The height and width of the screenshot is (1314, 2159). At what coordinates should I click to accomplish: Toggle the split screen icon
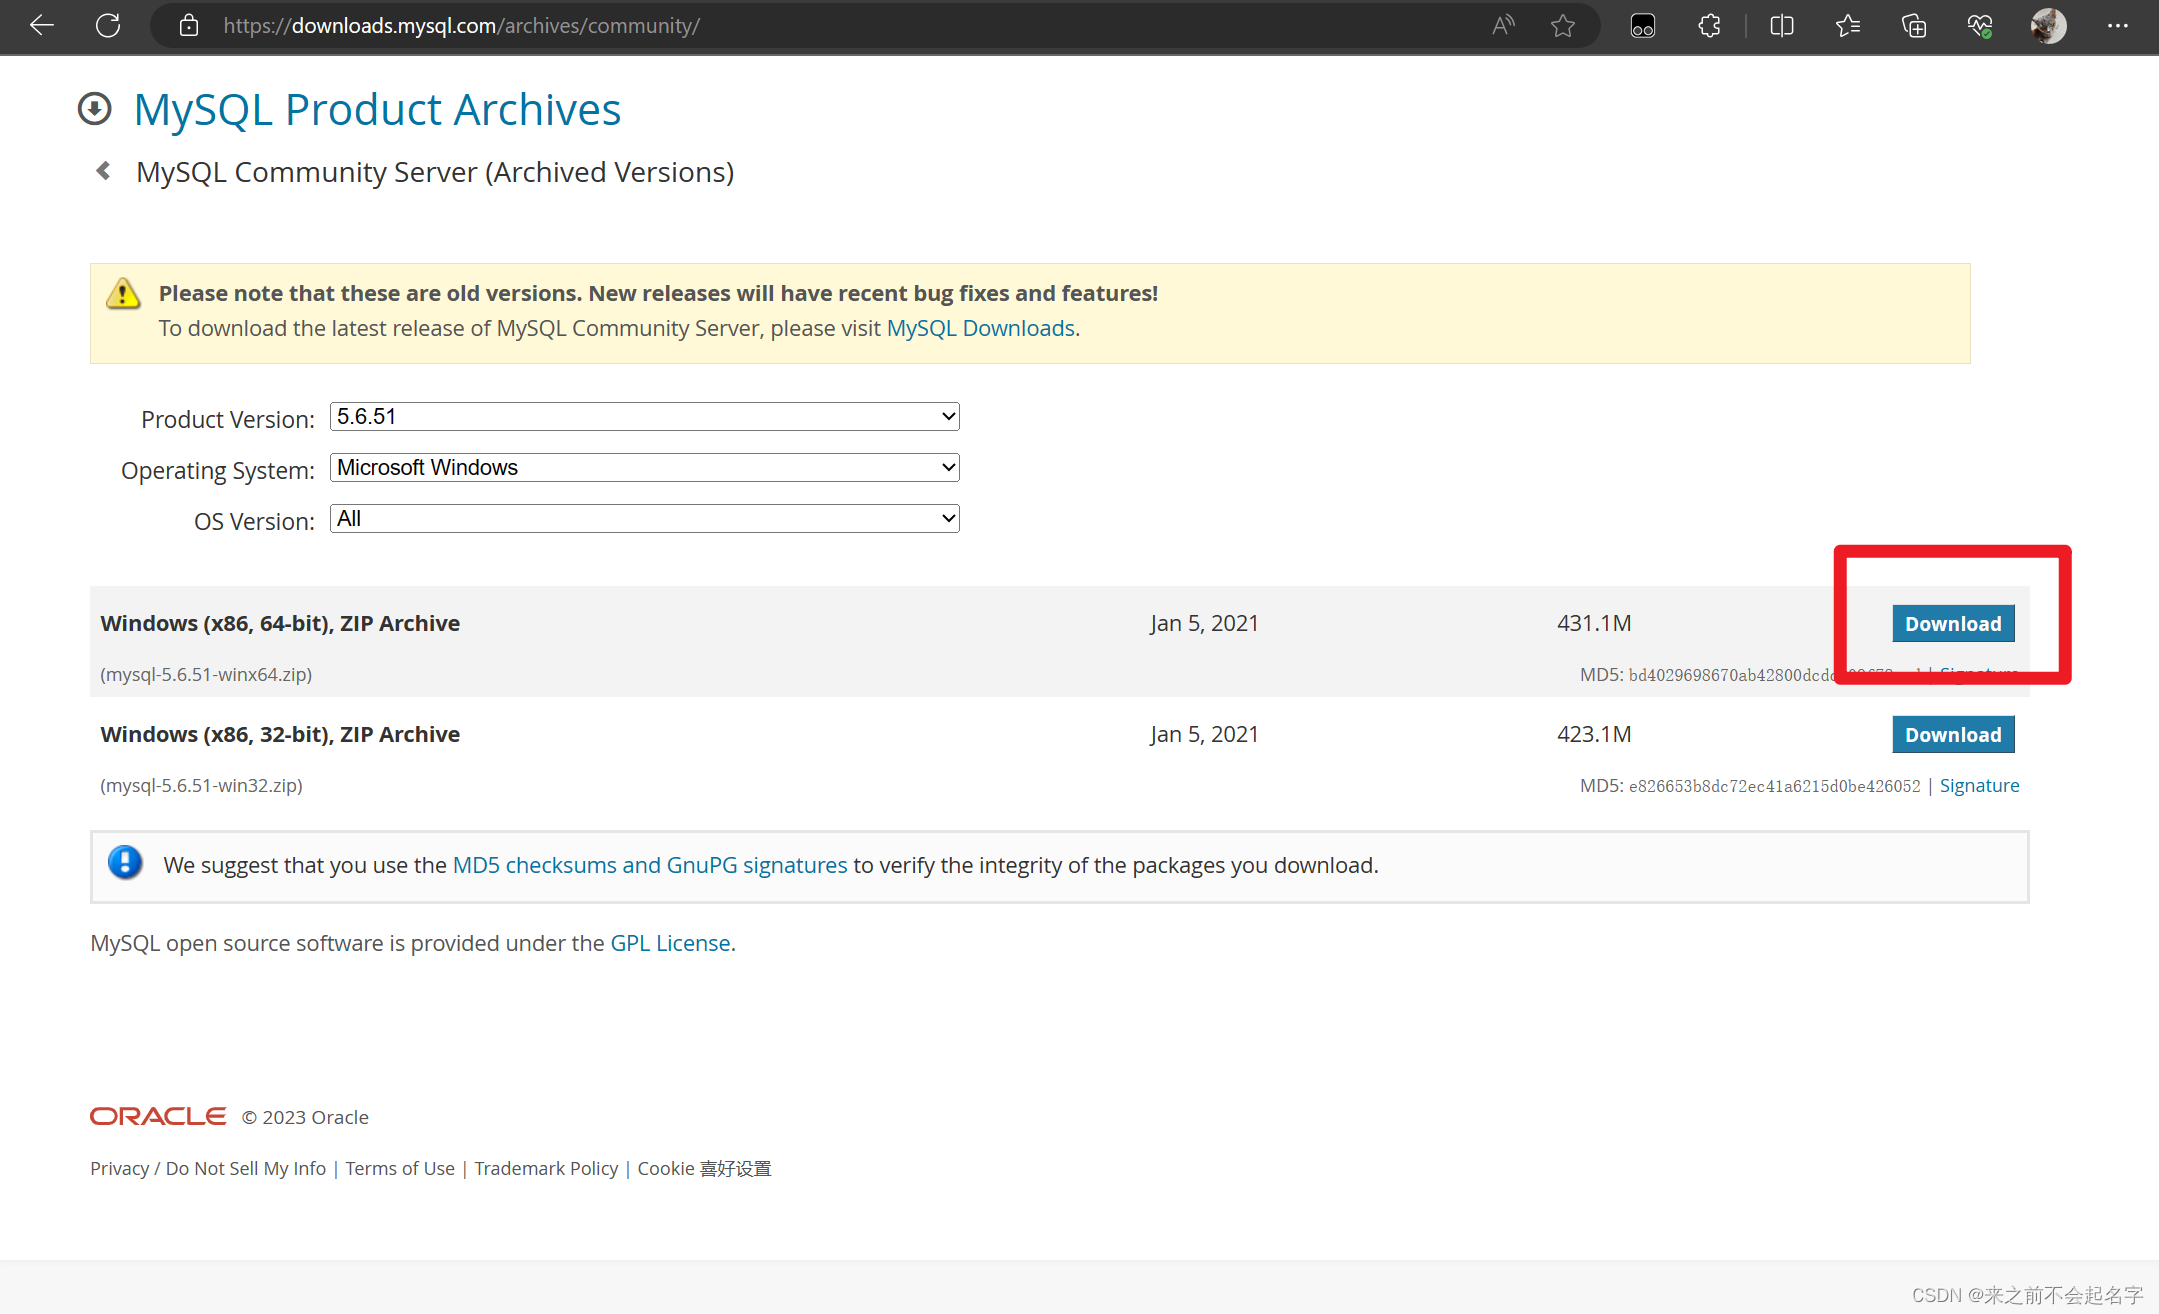(x=1781, y=26)
